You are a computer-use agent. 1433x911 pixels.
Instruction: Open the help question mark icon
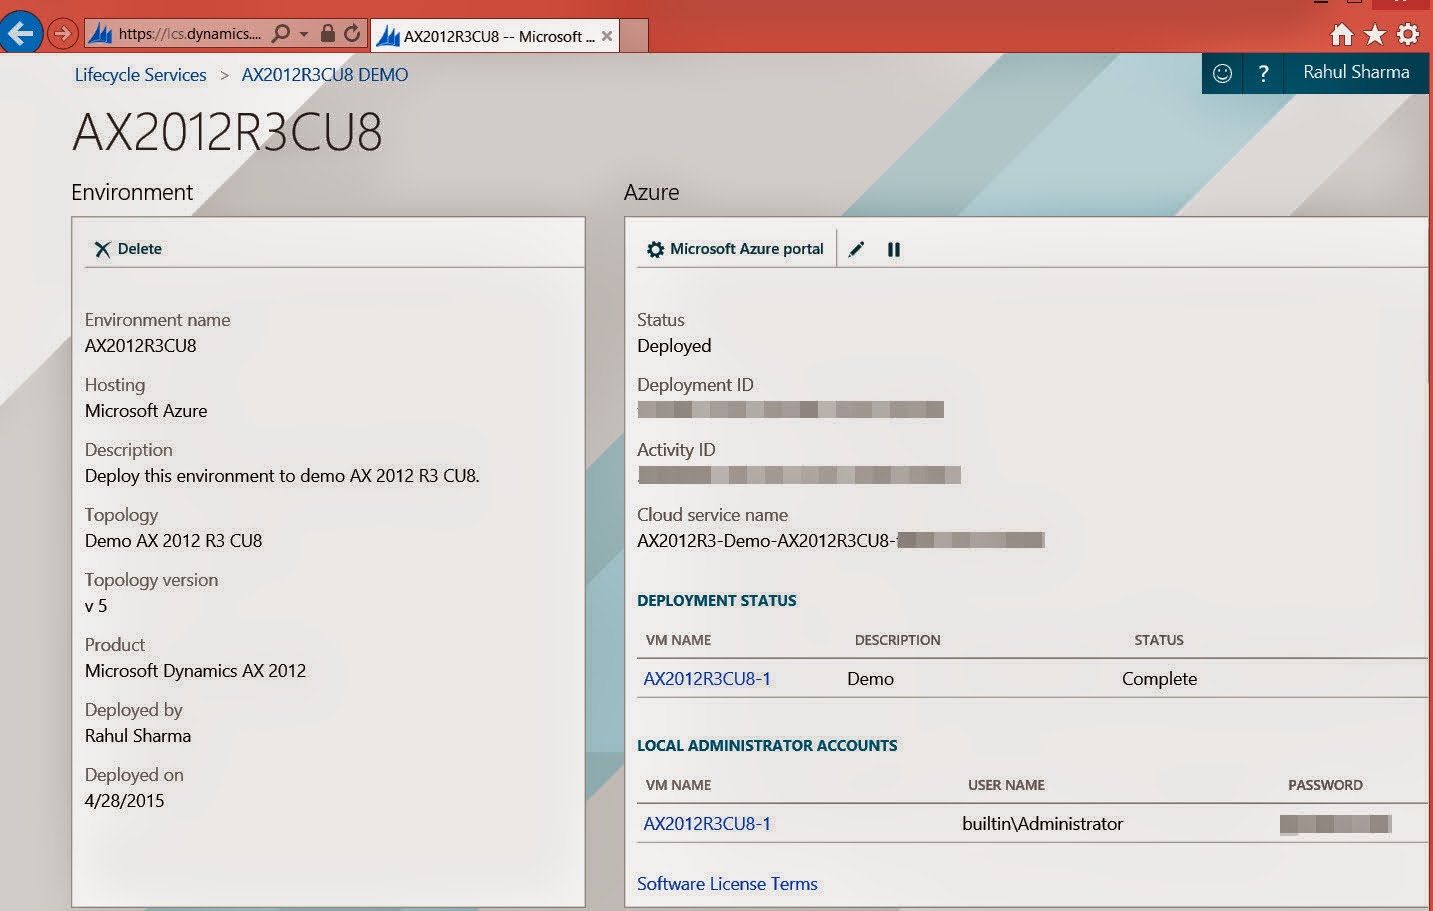[1263, 73]
